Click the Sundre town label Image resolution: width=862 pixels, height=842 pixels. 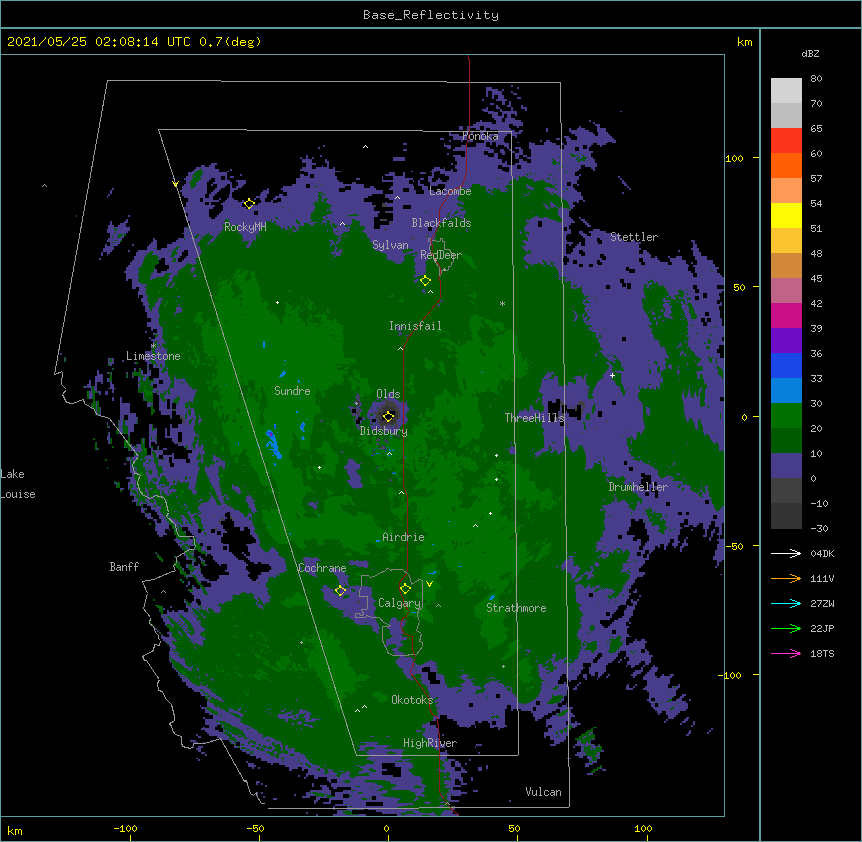(292, 391)
